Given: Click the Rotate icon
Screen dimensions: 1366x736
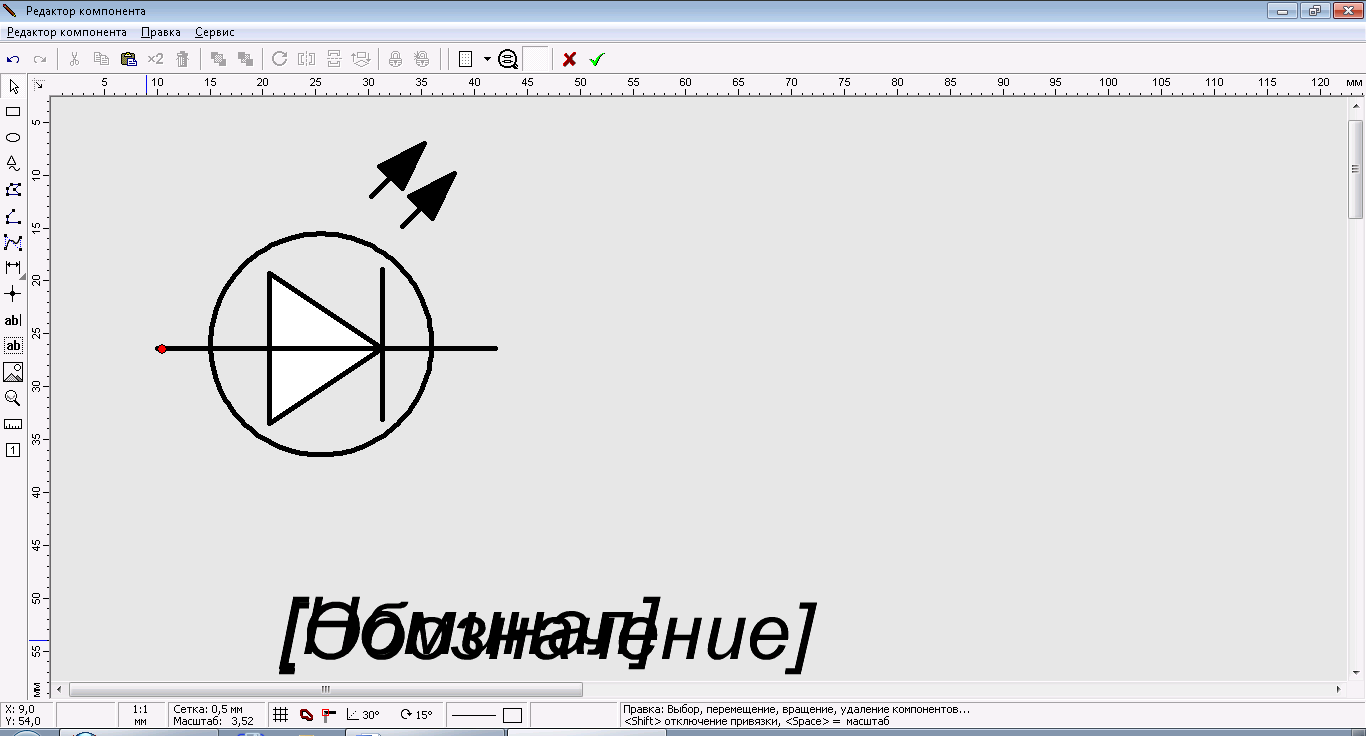Looking at the screenshot, I should pos(280,59).
